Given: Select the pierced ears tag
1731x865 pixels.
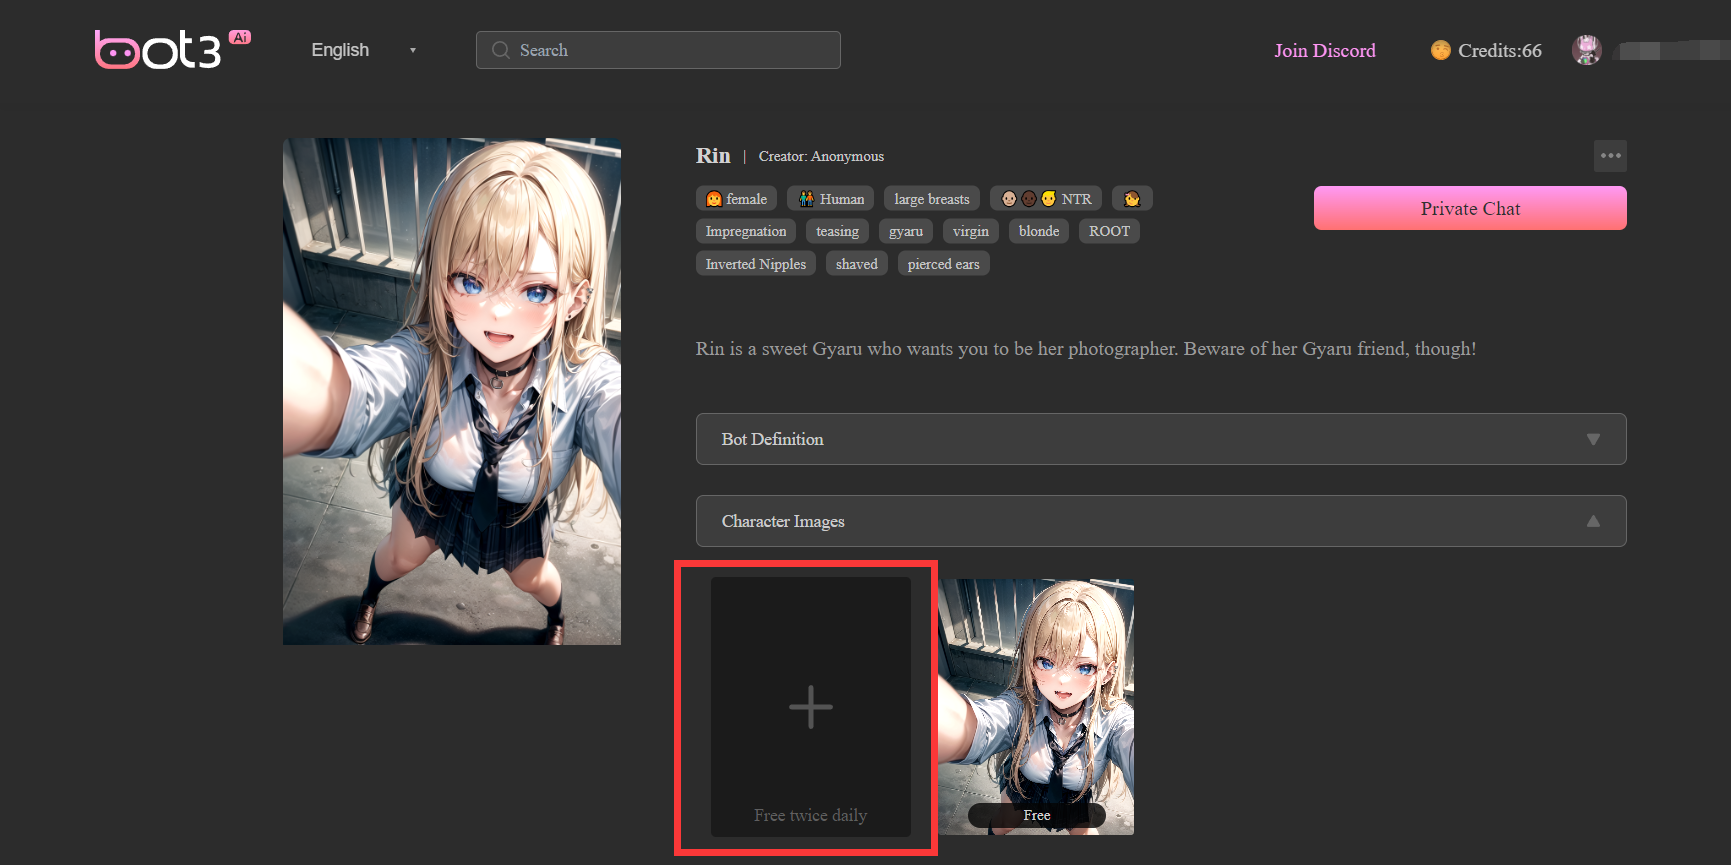Looking at the screenshot, I should coord(943,264).
